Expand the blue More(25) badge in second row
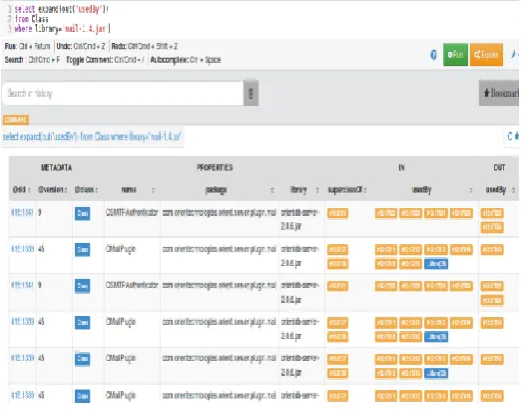 point(436,264)
